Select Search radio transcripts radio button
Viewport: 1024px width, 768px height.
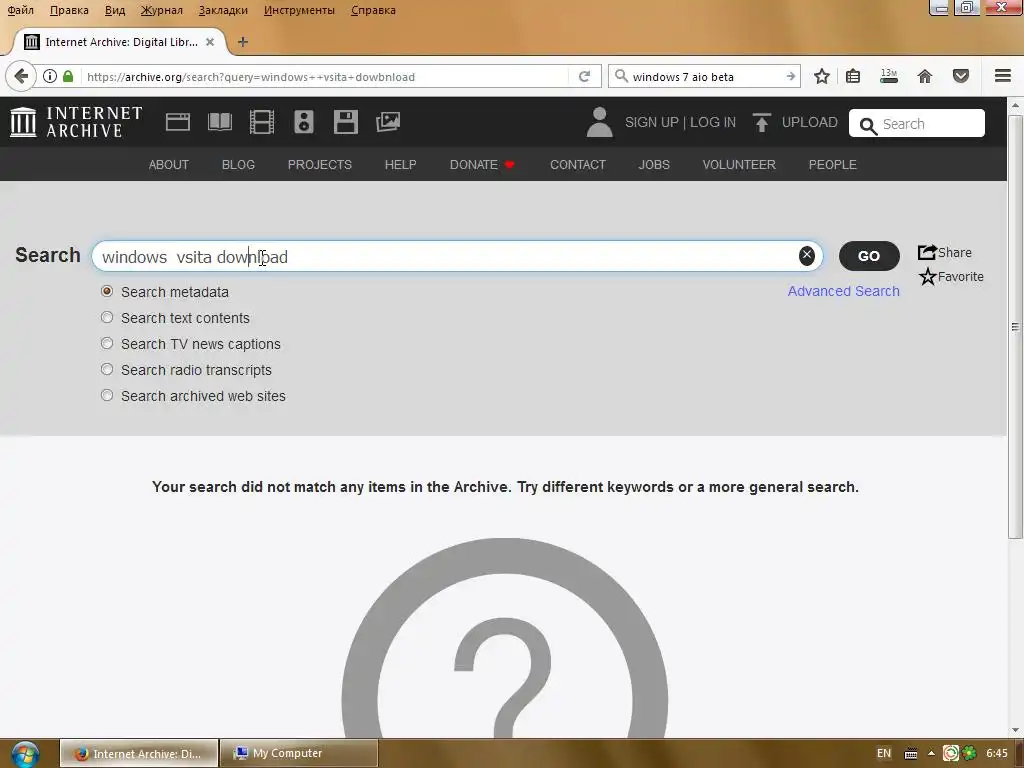pyautogui.click(x=107, y=370)
